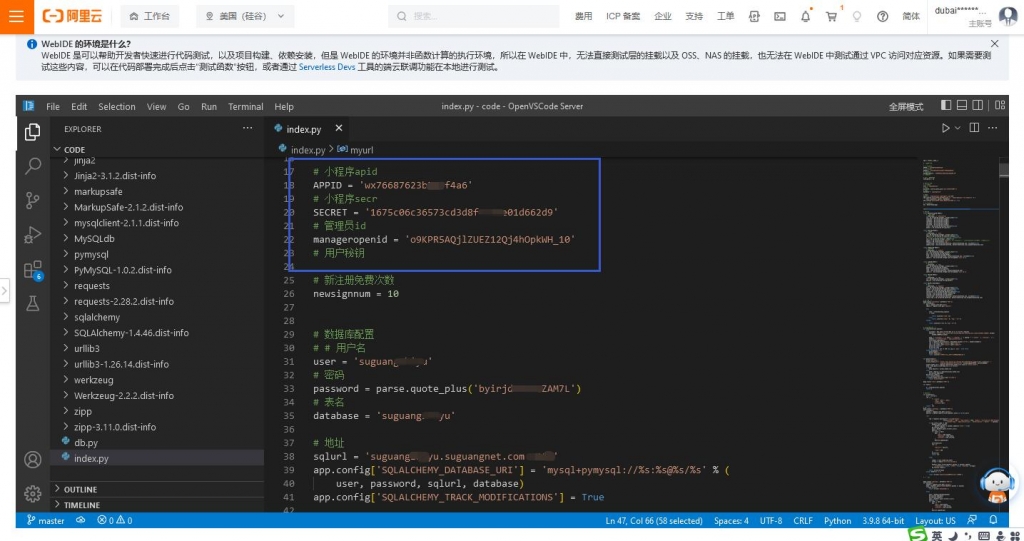Split the editor right
The width and height of the screenshot is (1024, 541).
click(x=974, y=127)
